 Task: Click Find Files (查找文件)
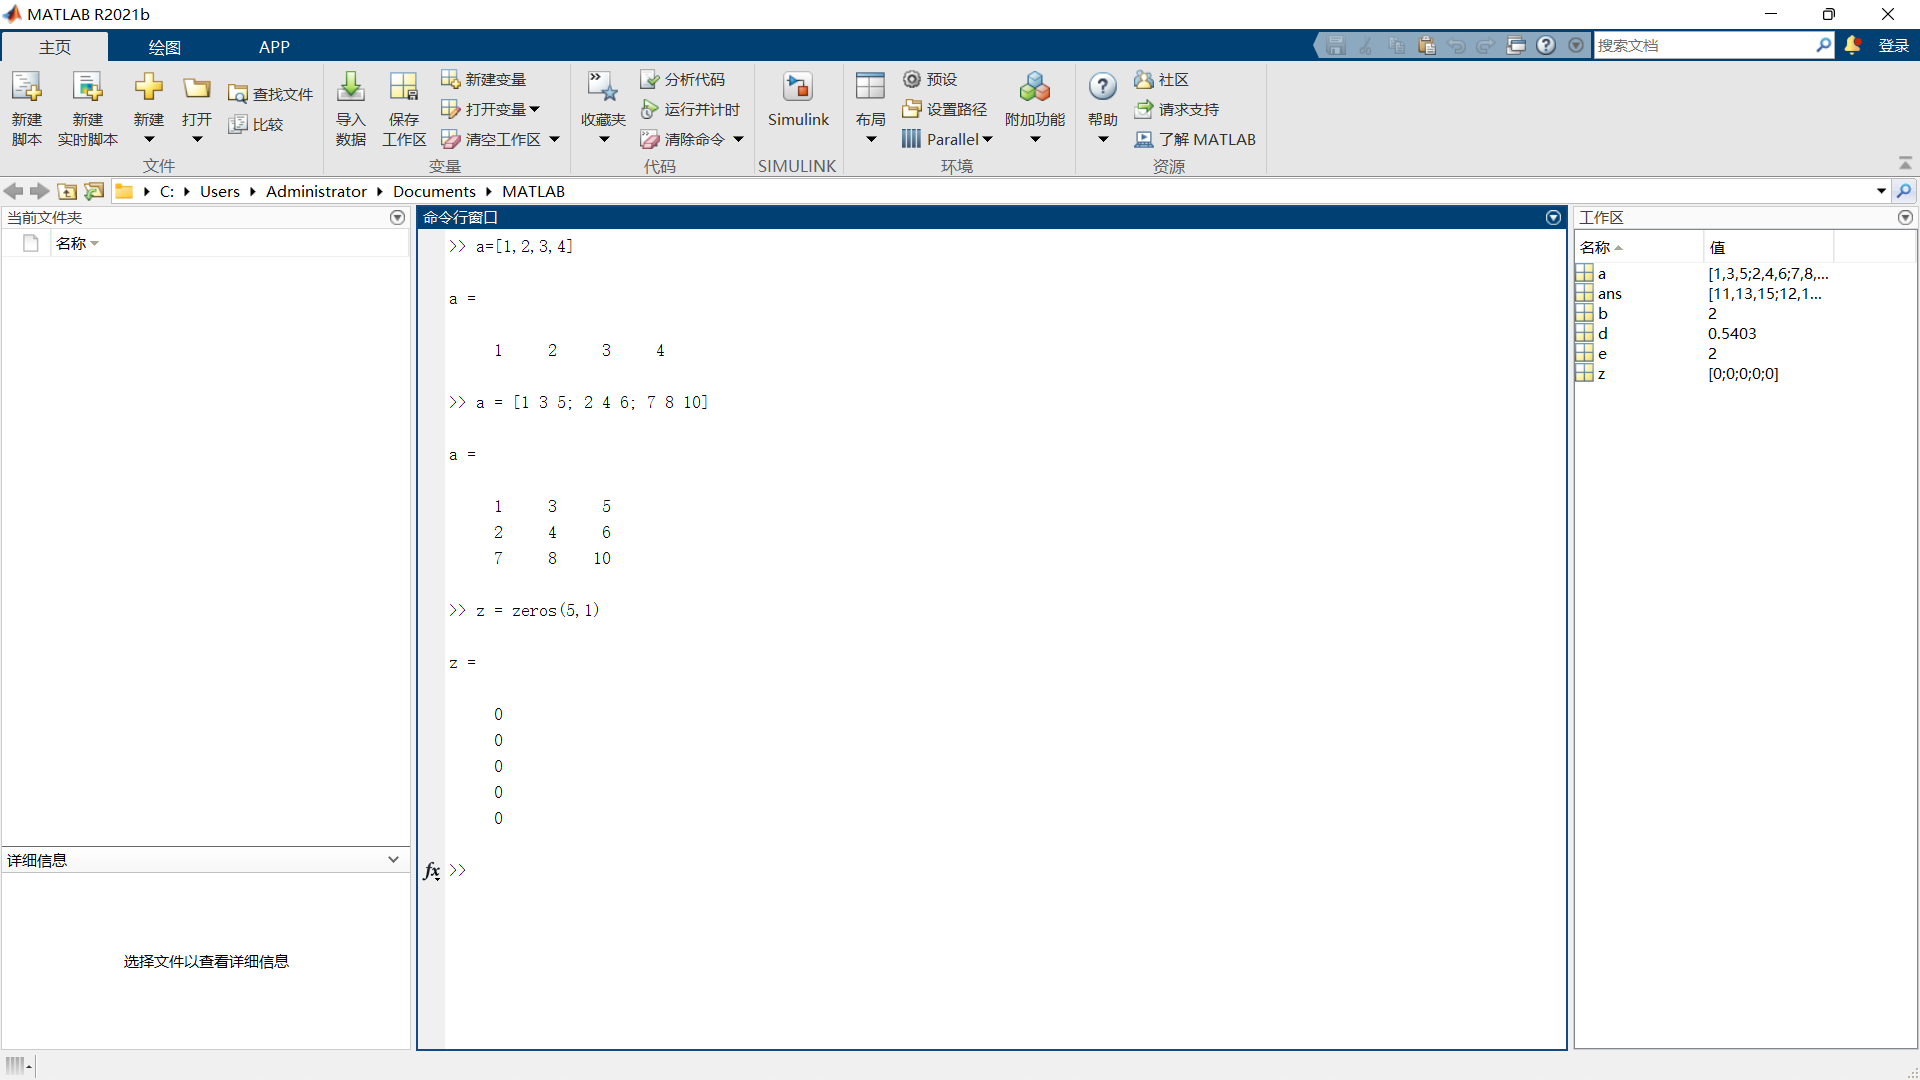[271, 94]
